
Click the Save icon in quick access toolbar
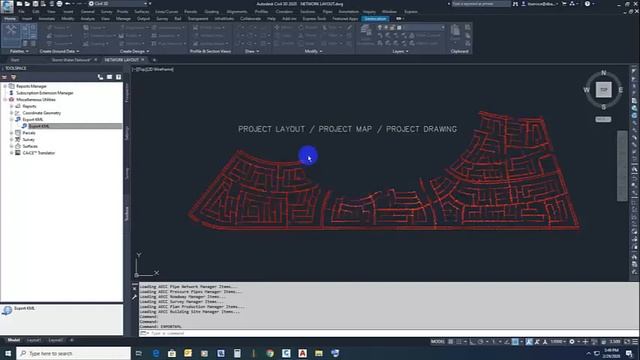point(35,4)
